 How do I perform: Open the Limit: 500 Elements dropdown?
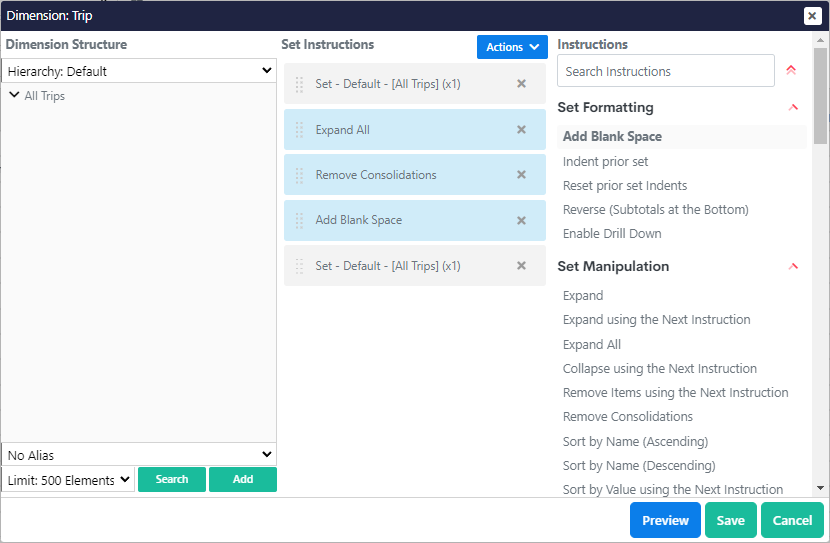click(x=68, y=480)
